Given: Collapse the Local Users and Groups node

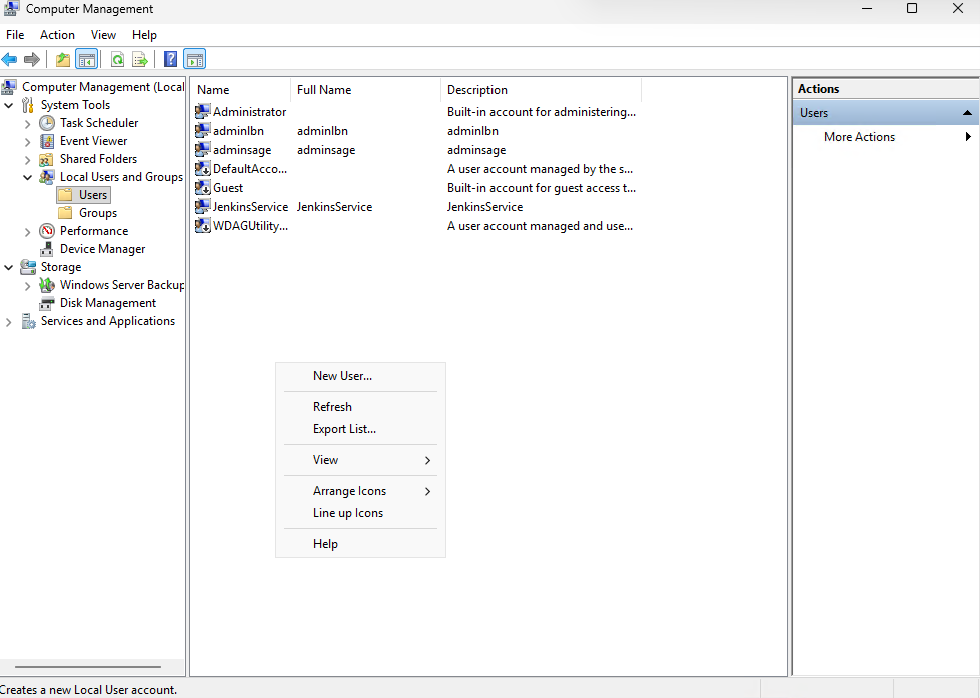Looking at the screenshot, I should coord(27,177).
